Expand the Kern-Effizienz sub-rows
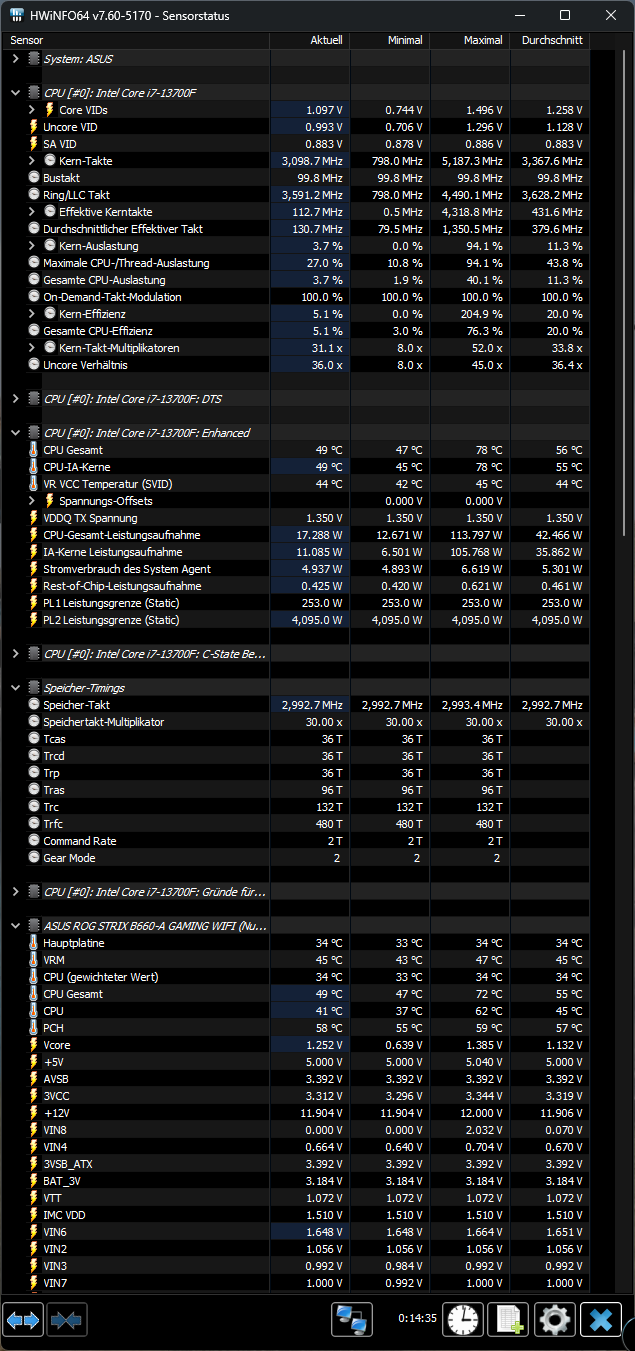The height and width of the screenshot is (1351, 635). click(33, 314)
